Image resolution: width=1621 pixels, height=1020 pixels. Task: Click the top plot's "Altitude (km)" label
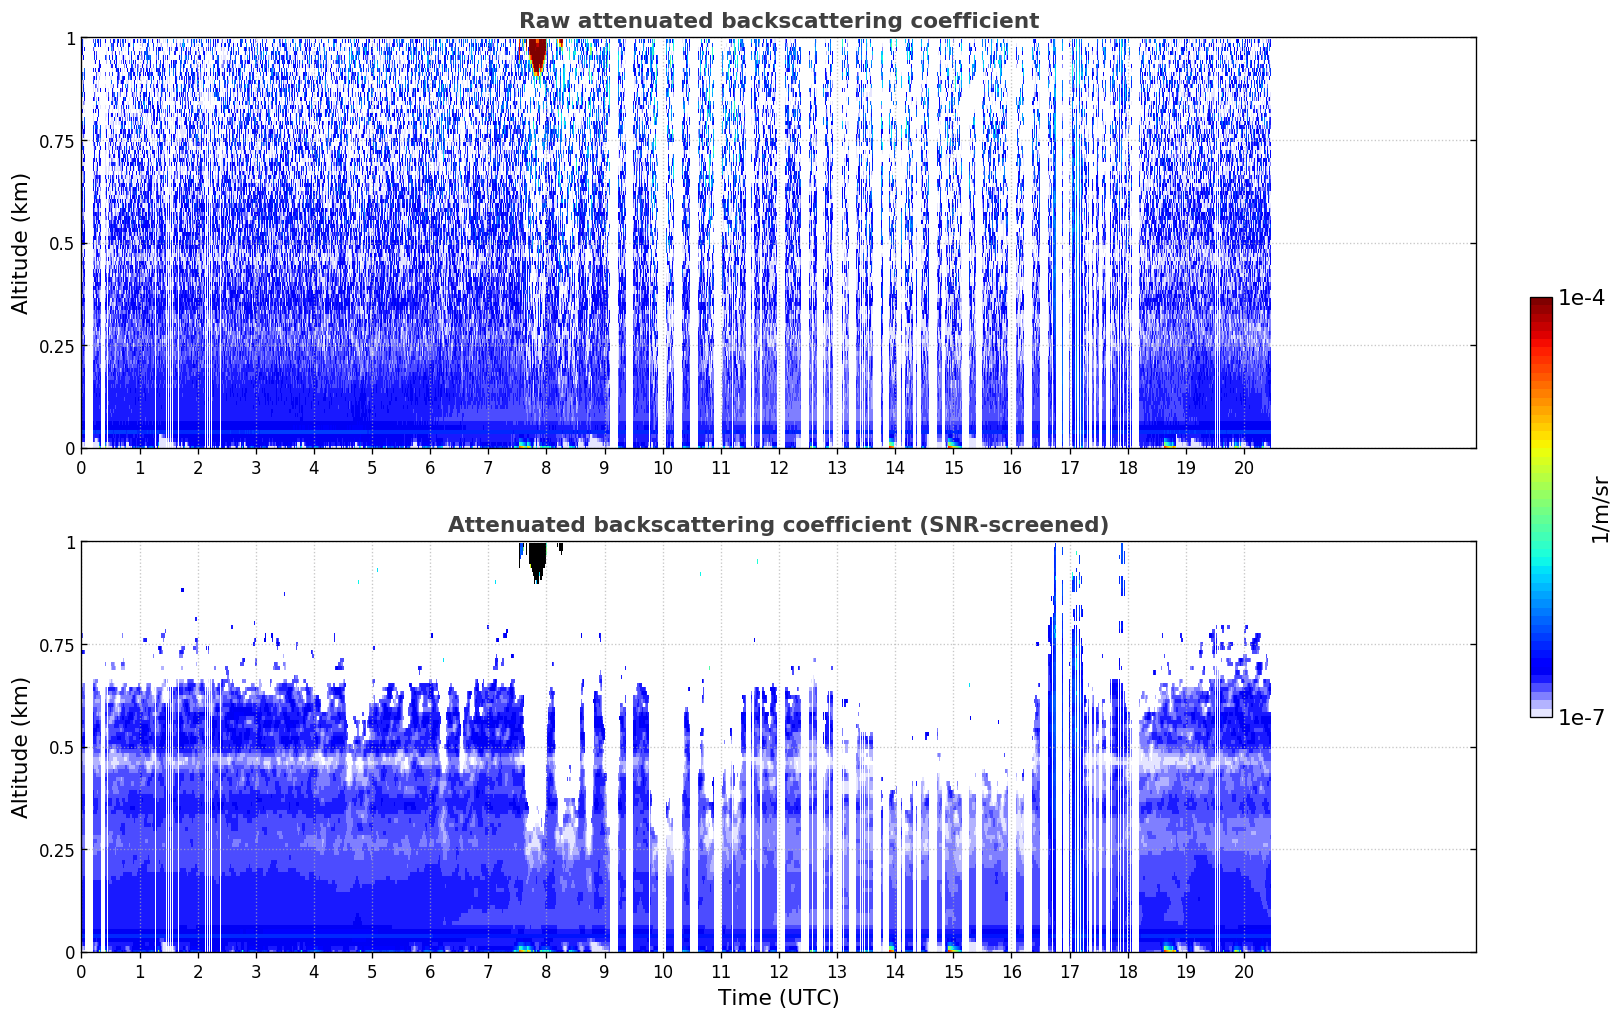pos(21,243)
